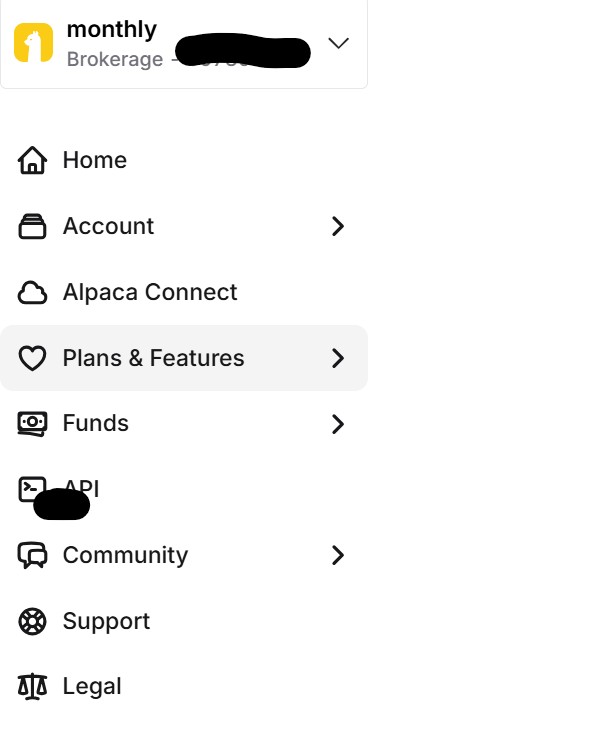Open the Support link text
Image resolution: width=610 pixels, height=733 pixels.
106,621
